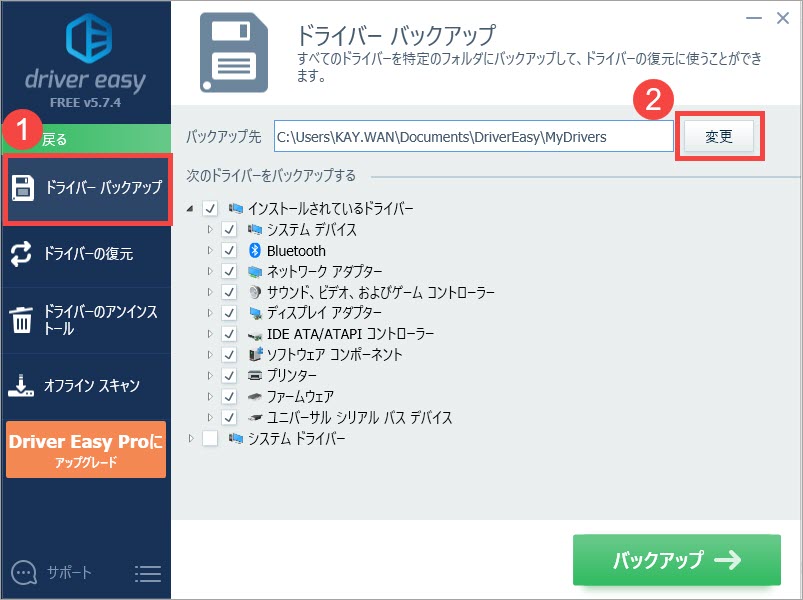This screenshot has width=803, height=600.
Task: Open the hamburger list menu icon
Action: click(148, 573)
